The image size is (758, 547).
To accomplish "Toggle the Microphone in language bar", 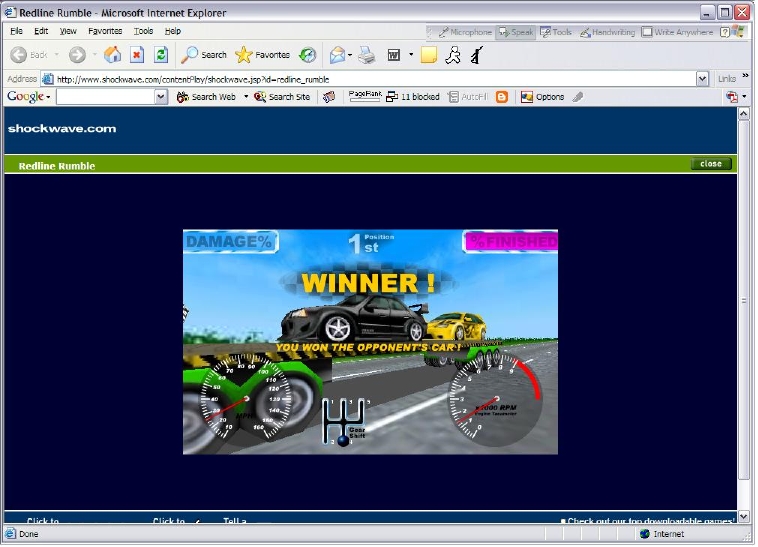I will 465,32.
